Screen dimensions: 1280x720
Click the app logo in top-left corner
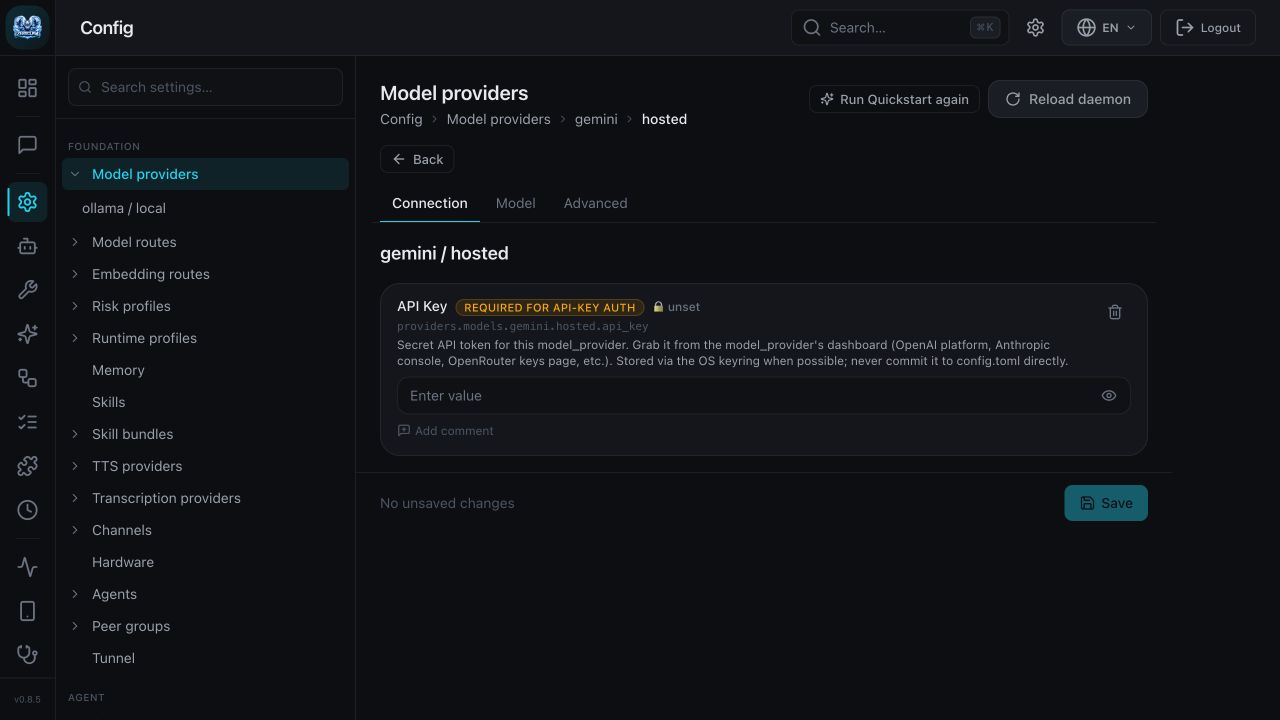pos(27,27)
